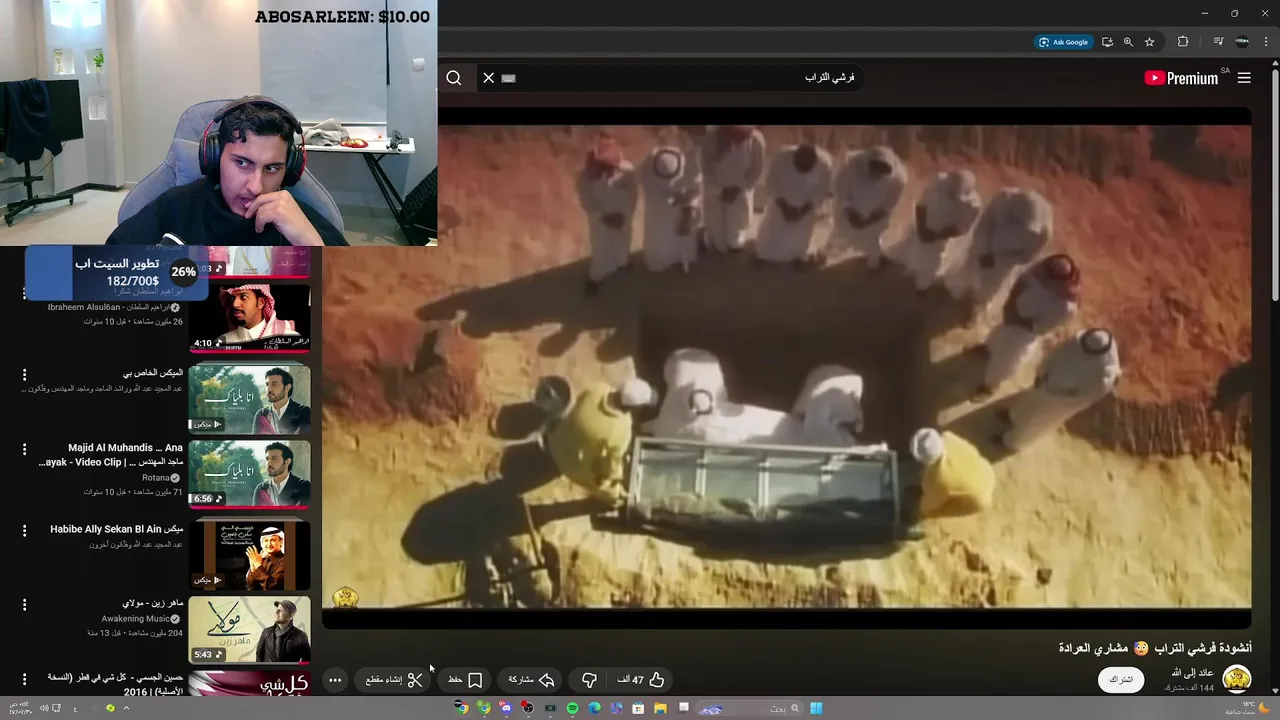The height and width of the screenshot is (720, 1280).
Task: Open options for Ibraheem Alsul6an video
Action: (25, 293)
